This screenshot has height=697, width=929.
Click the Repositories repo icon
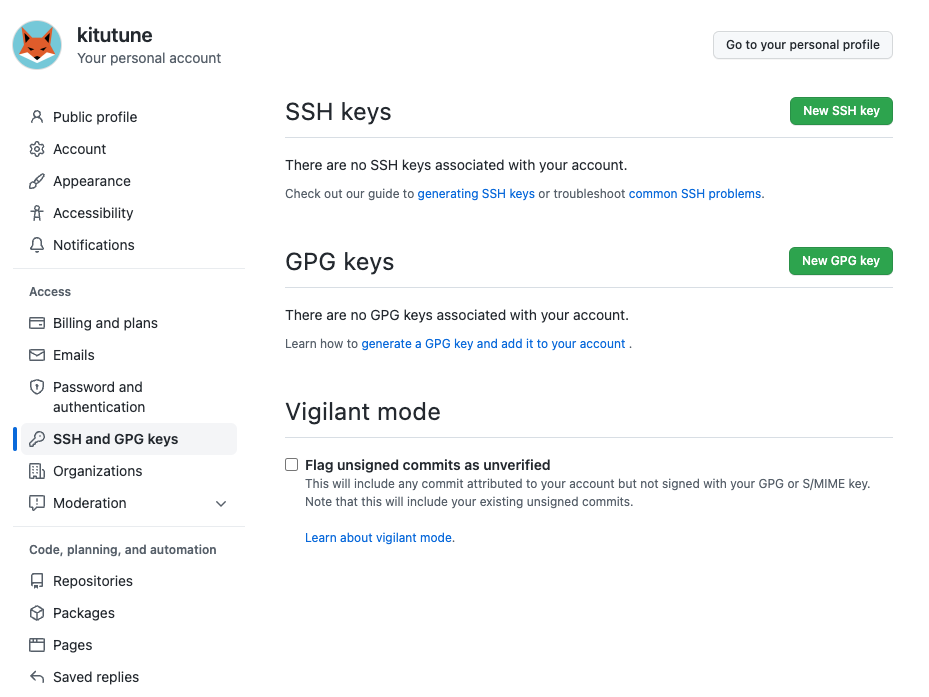35,581
